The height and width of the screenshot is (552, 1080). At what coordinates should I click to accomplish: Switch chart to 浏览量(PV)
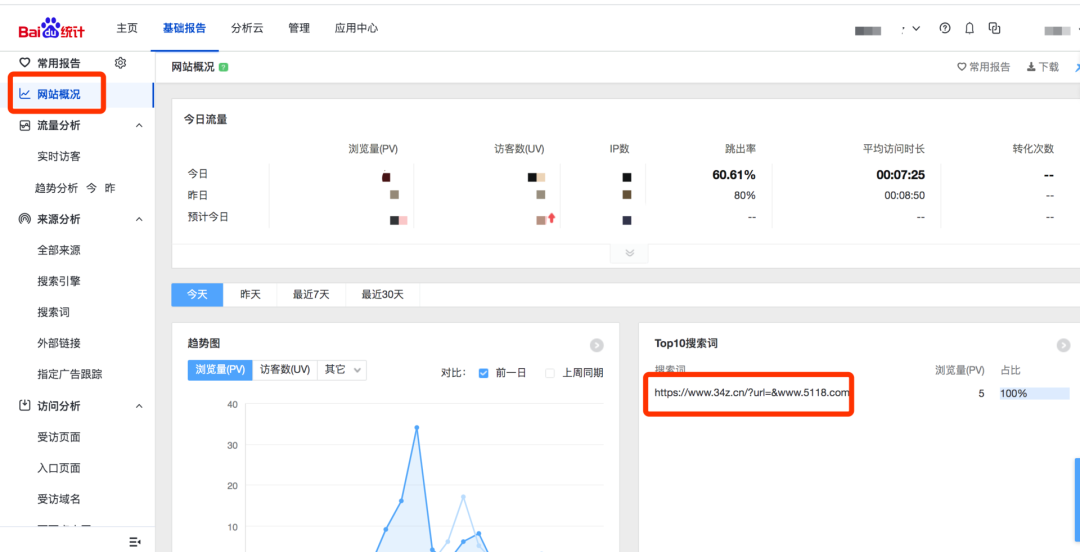pyautogui.click(x=220, y=370)
